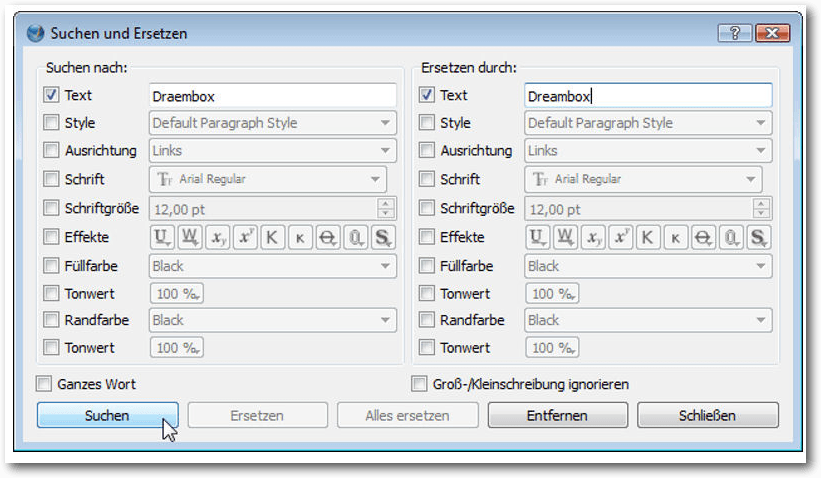The height and width of the screenshot is (478, 821).
Task: Click Underline Words effect icon under Suchen nach
Action: click(190, 238)
